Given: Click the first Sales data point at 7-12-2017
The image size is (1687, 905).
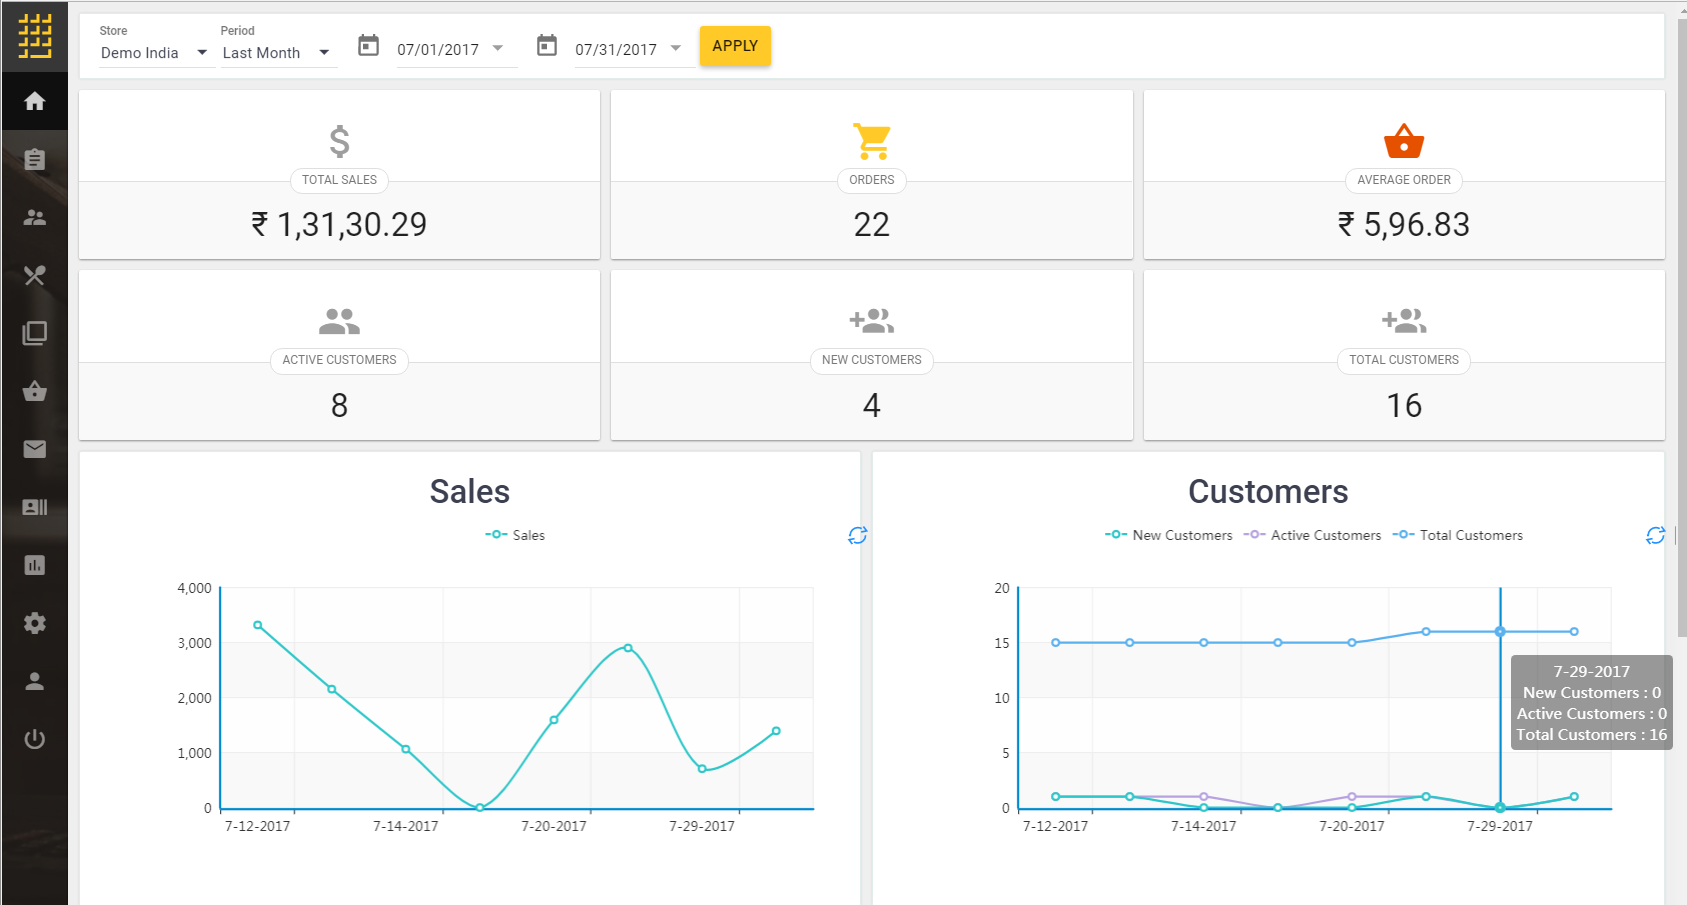Looking at the screenshot, I should pyautogui.click(x=258, y=625).
